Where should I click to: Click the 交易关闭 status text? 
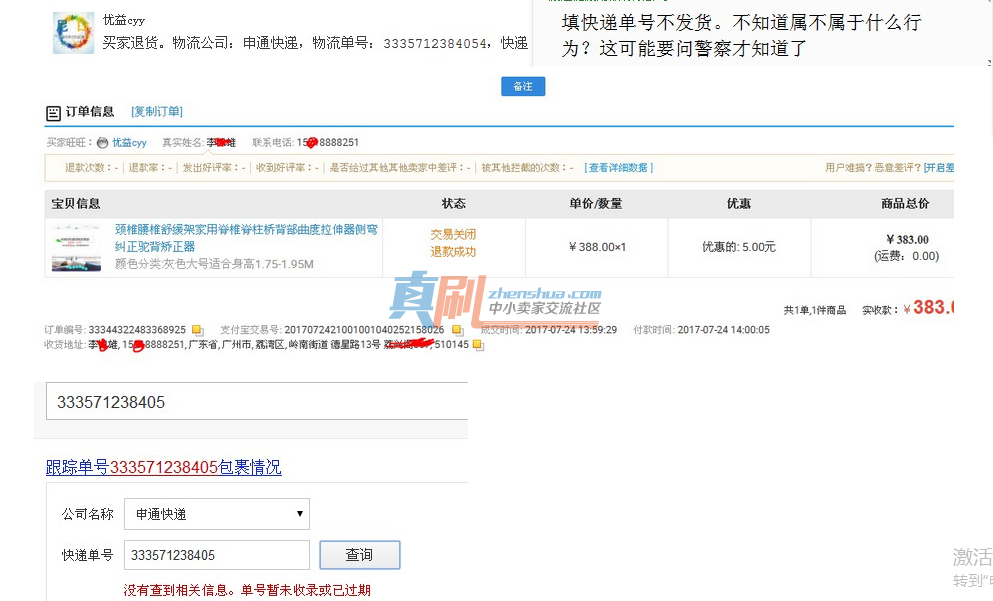pyautogui.click(x=453, y=234)
